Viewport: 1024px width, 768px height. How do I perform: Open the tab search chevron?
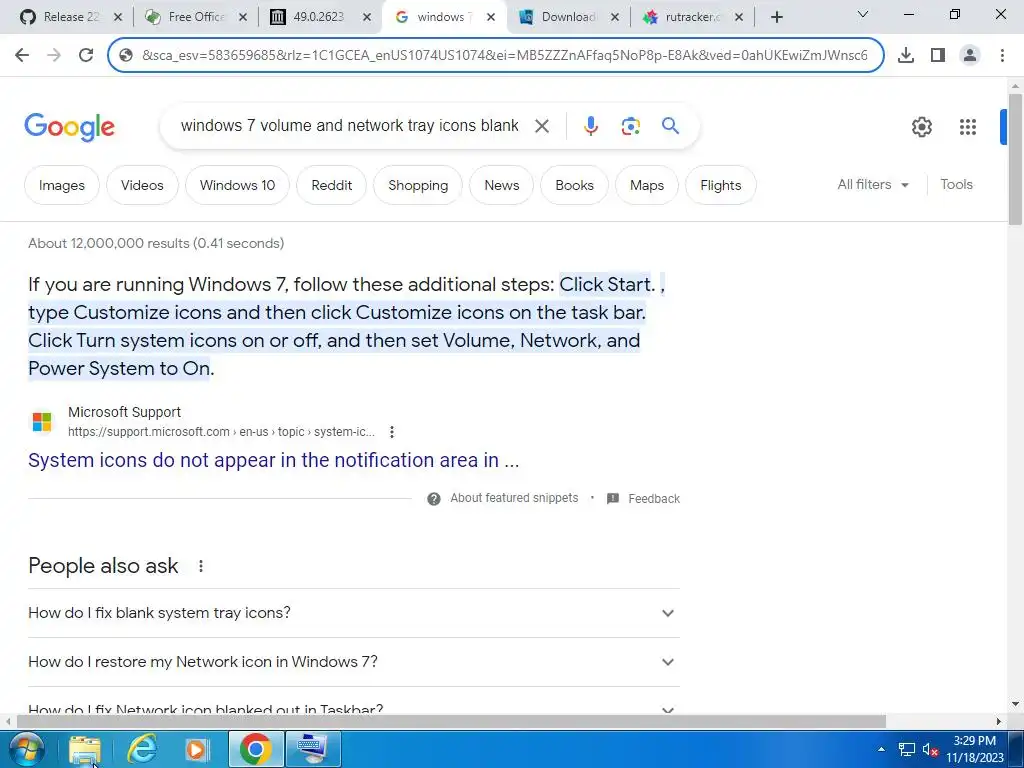863,14
